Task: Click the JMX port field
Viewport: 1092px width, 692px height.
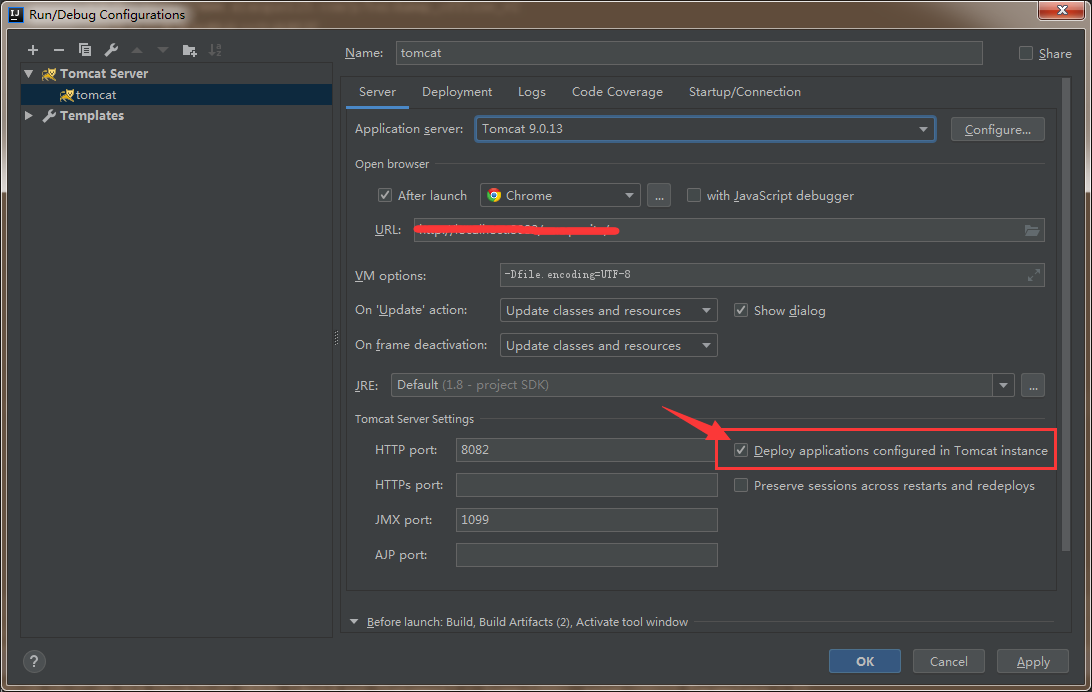Action: click(x=586, y=520)
